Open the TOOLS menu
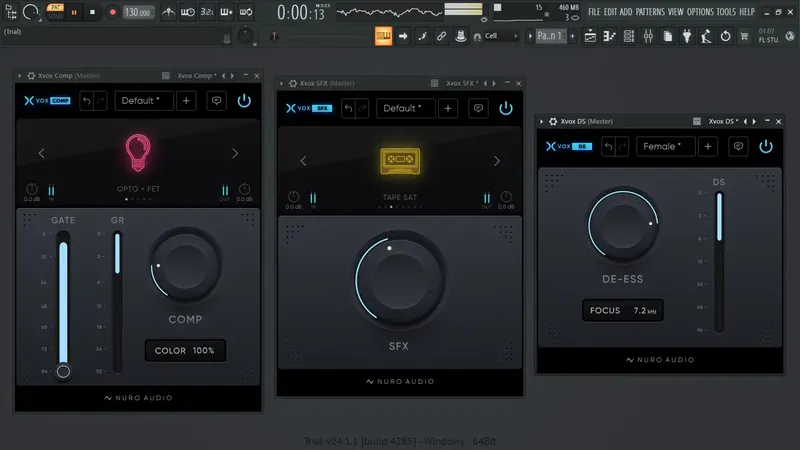 pos(726,12)
